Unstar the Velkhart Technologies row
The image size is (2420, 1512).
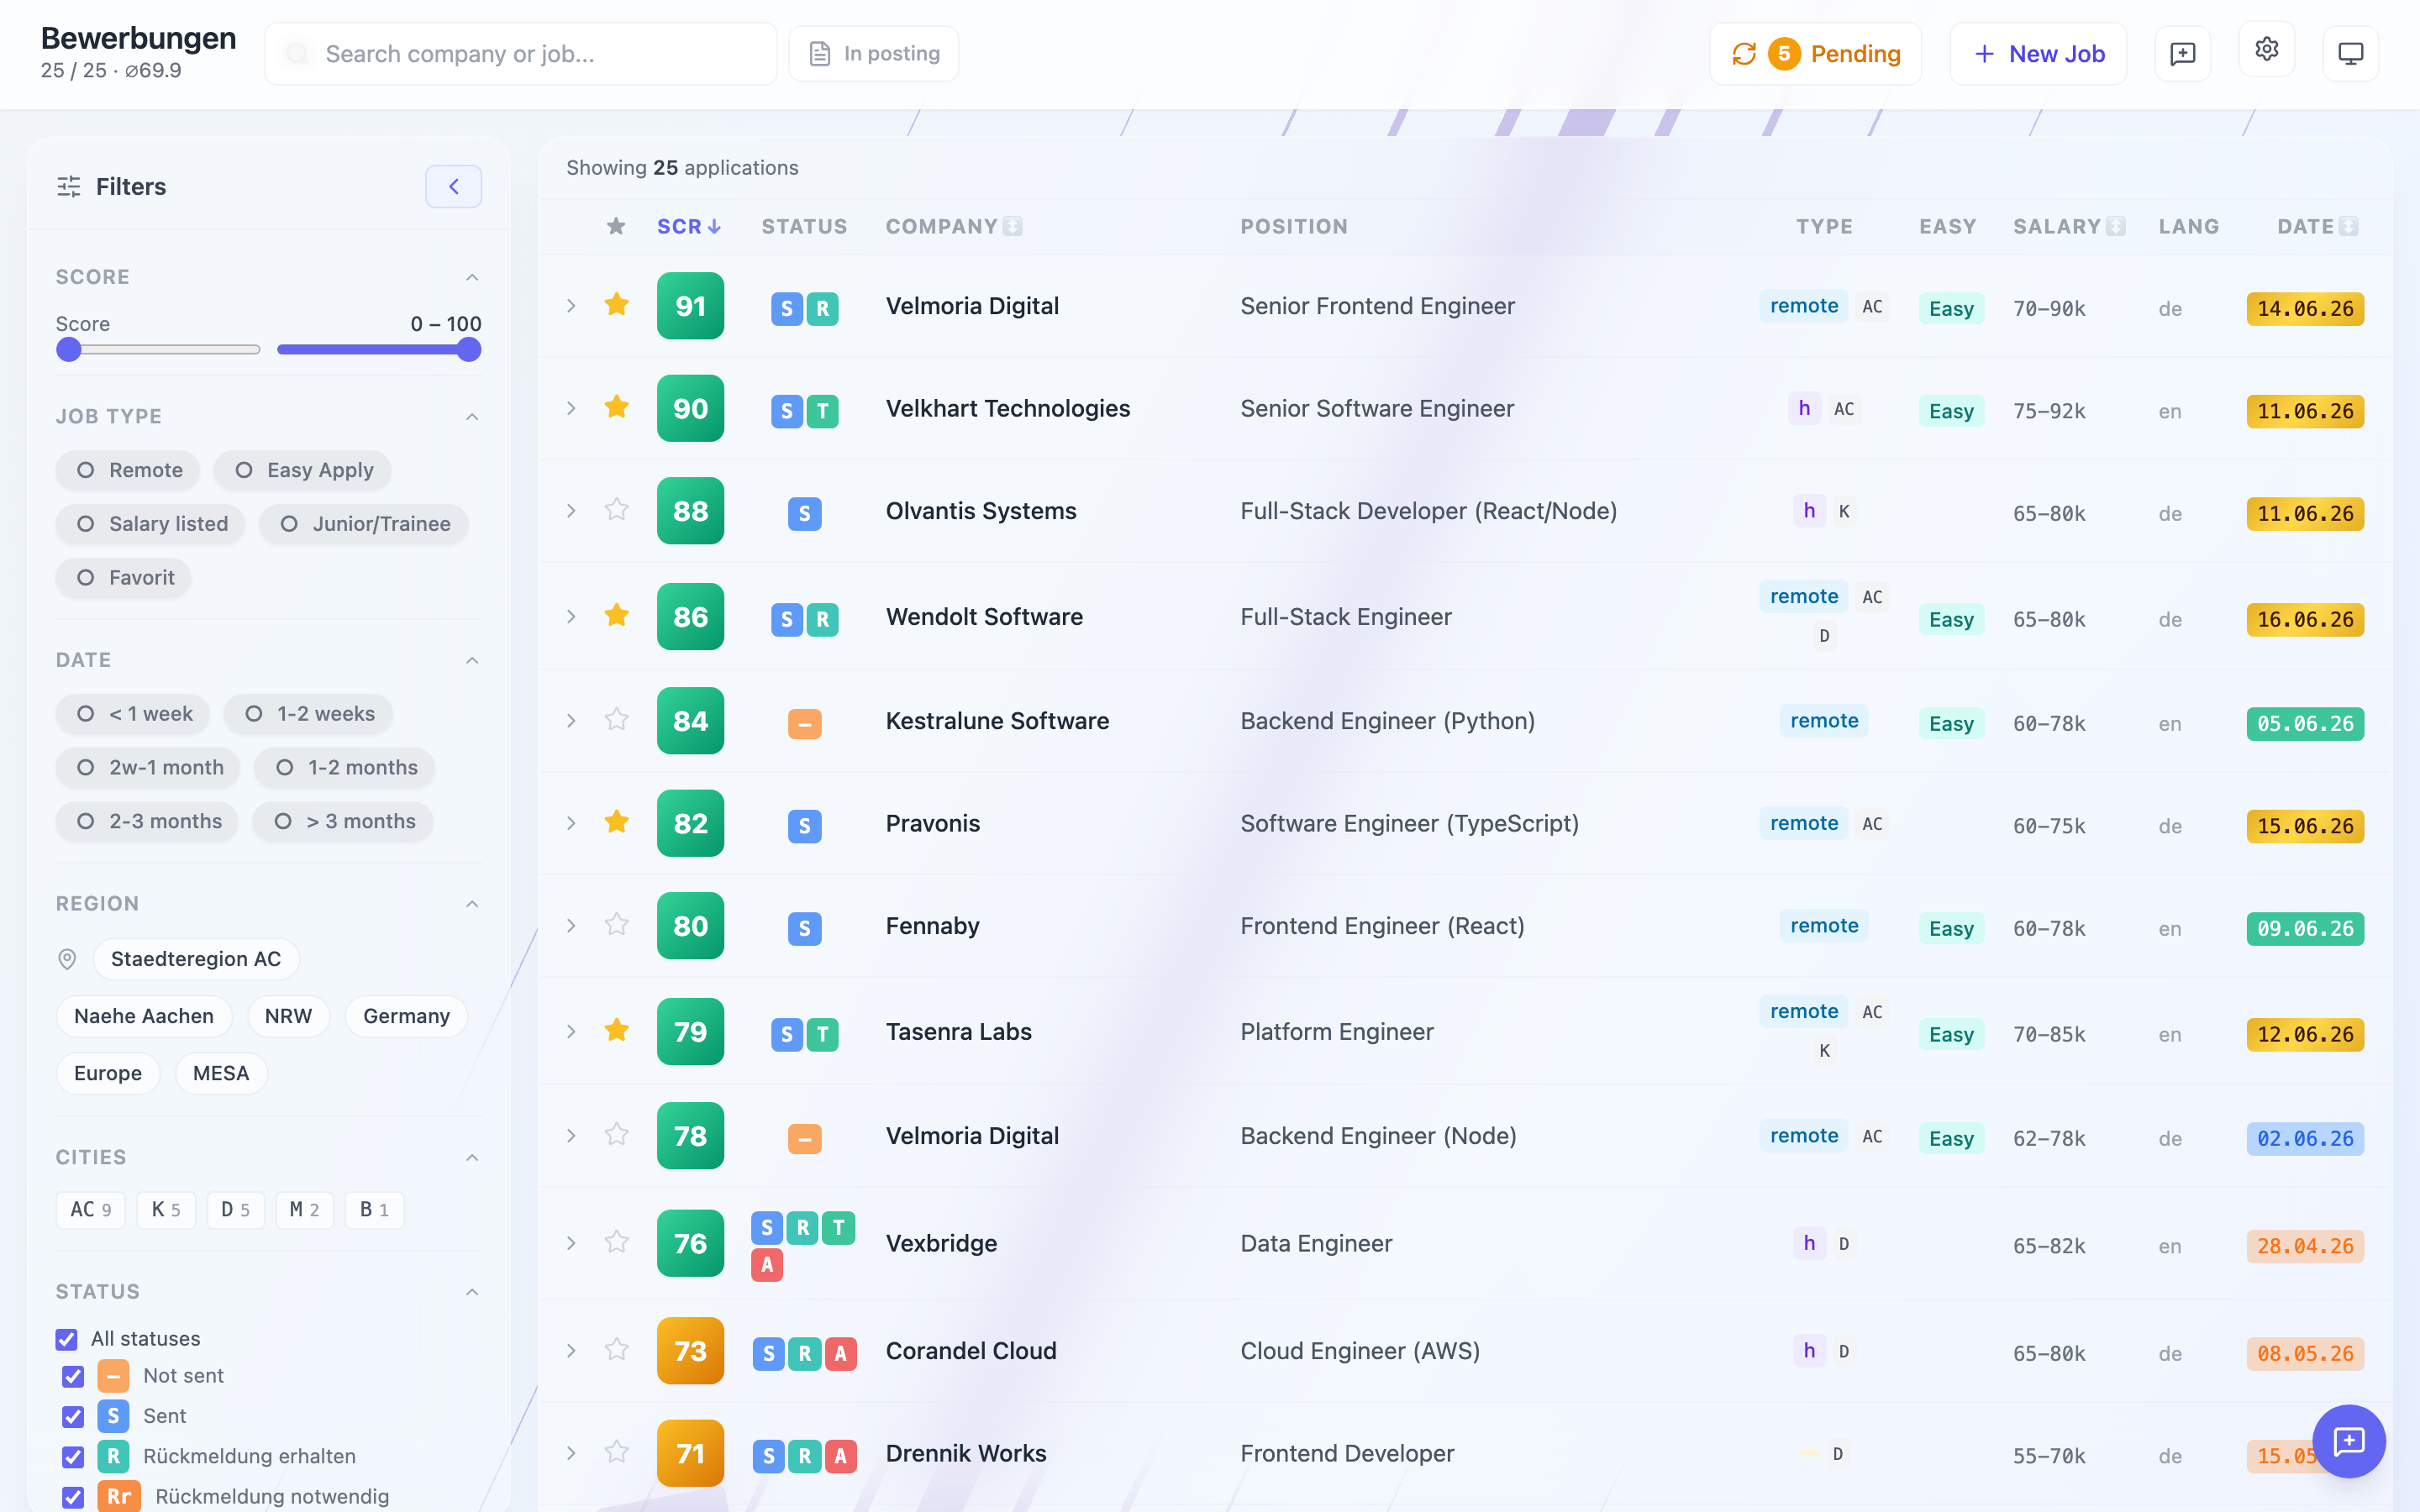pyautogui.click(x=616, y=407)
